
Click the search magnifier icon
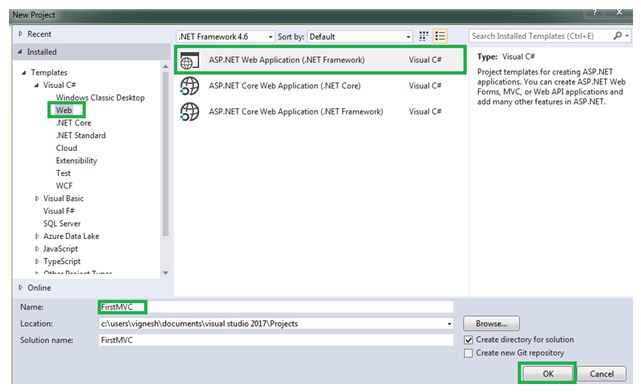618,36
